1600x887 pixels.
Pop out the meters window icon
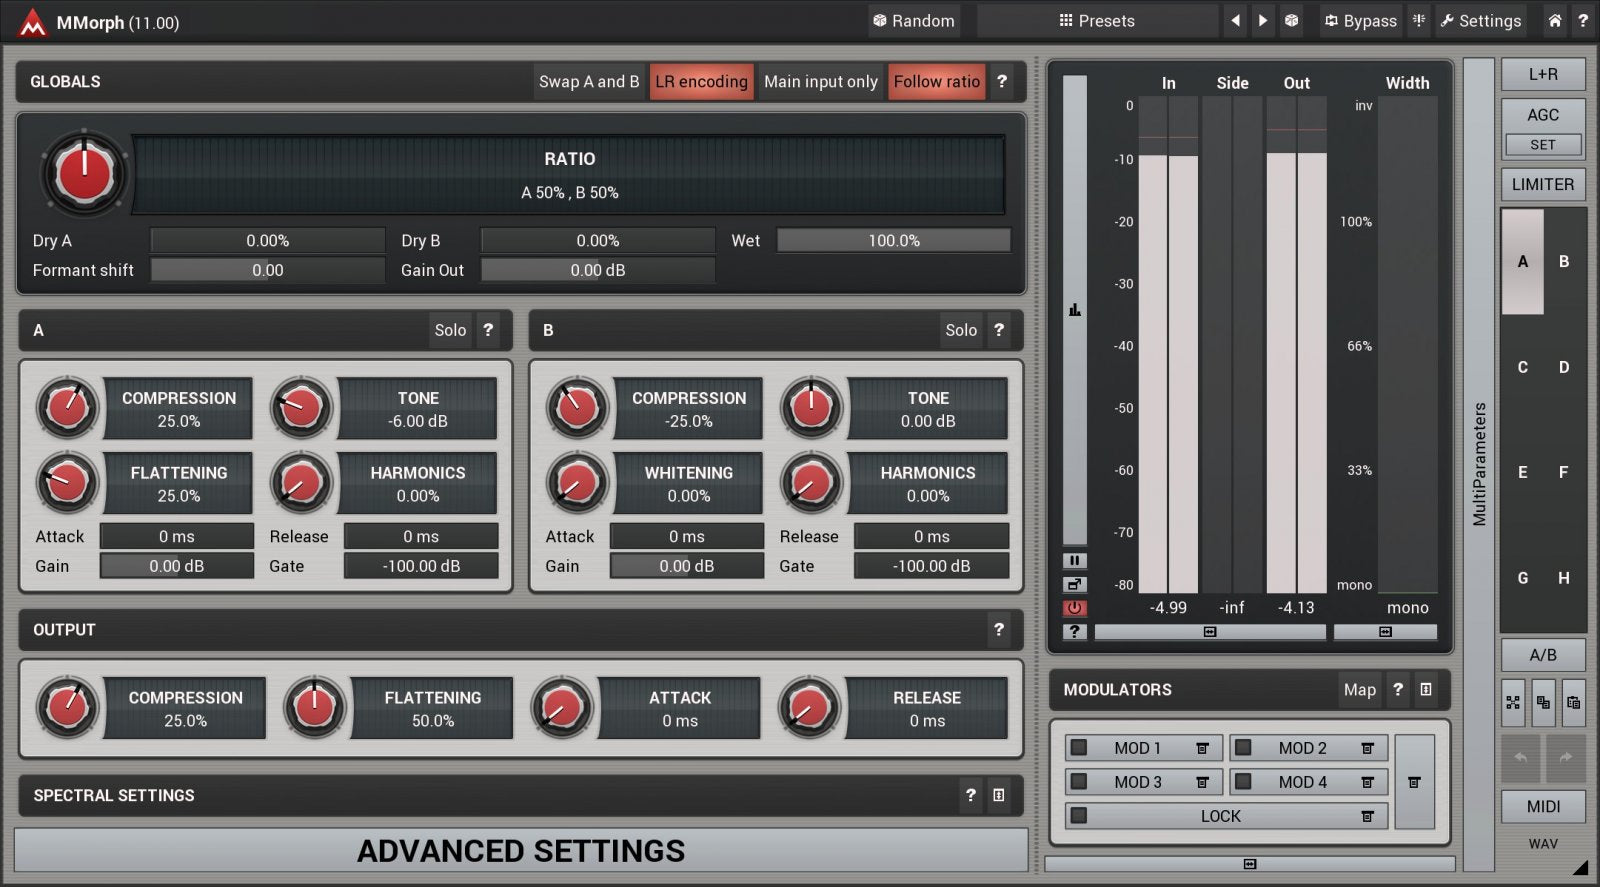[x=1074, y=584]
